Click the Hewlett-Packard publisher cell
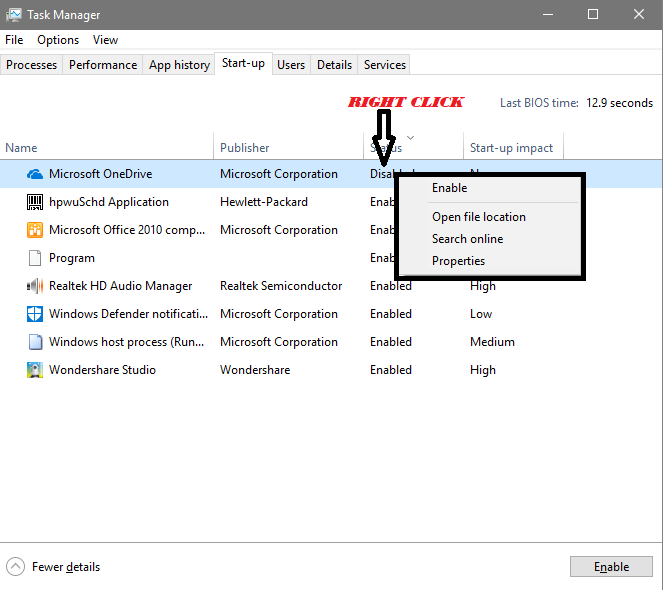This screenshot has width=663, height=590. click(x=264, y=202)
